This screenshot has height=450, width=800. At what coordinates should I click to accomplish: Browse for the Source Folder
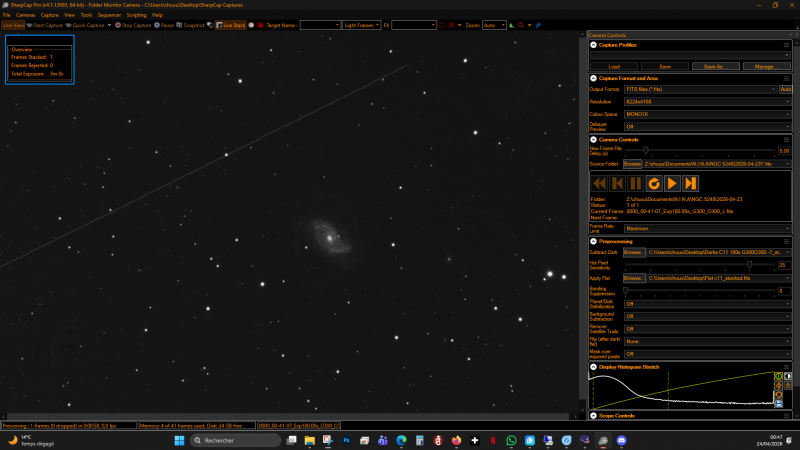tap(632, 164)
